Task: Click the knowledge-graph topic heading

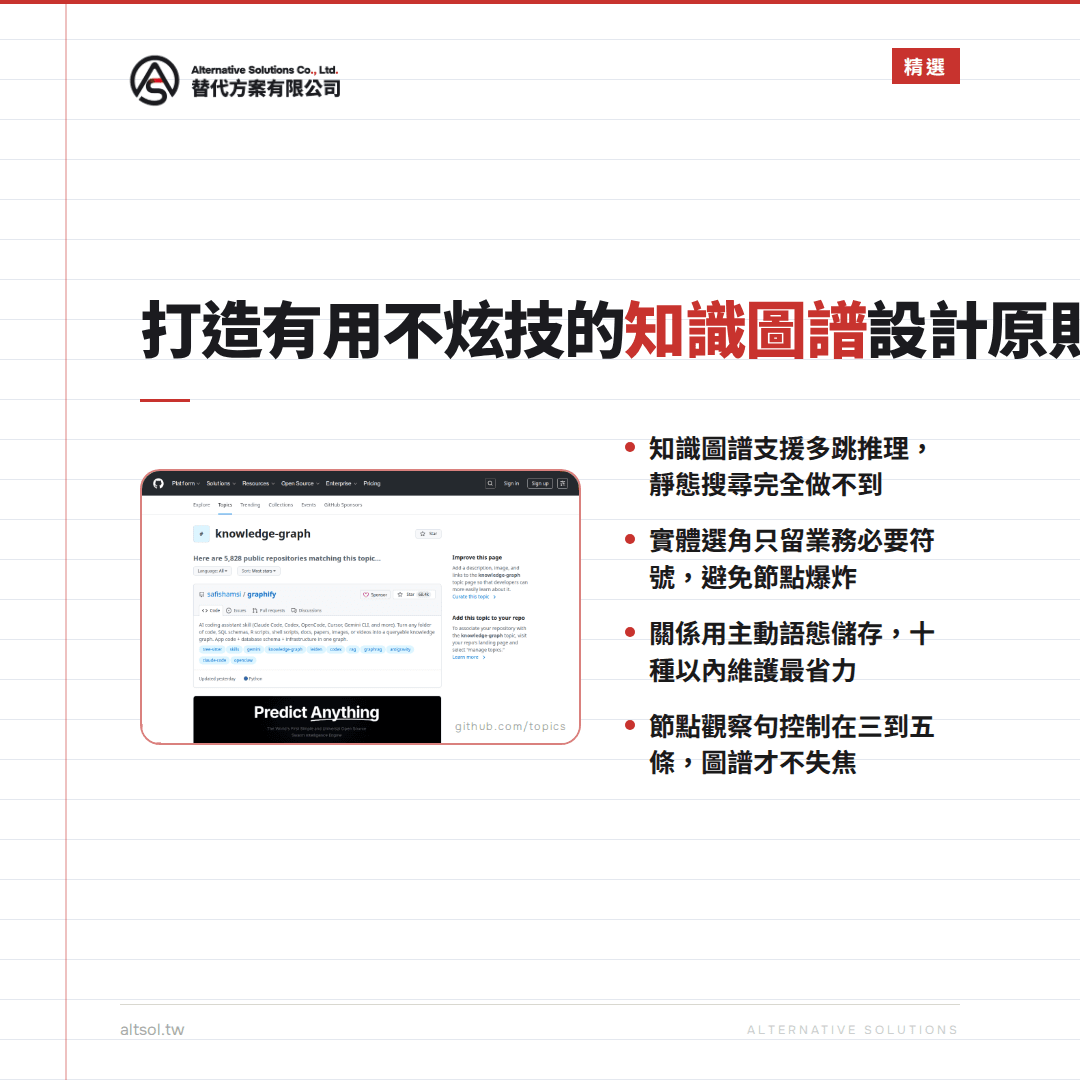Action: point(262,534)
